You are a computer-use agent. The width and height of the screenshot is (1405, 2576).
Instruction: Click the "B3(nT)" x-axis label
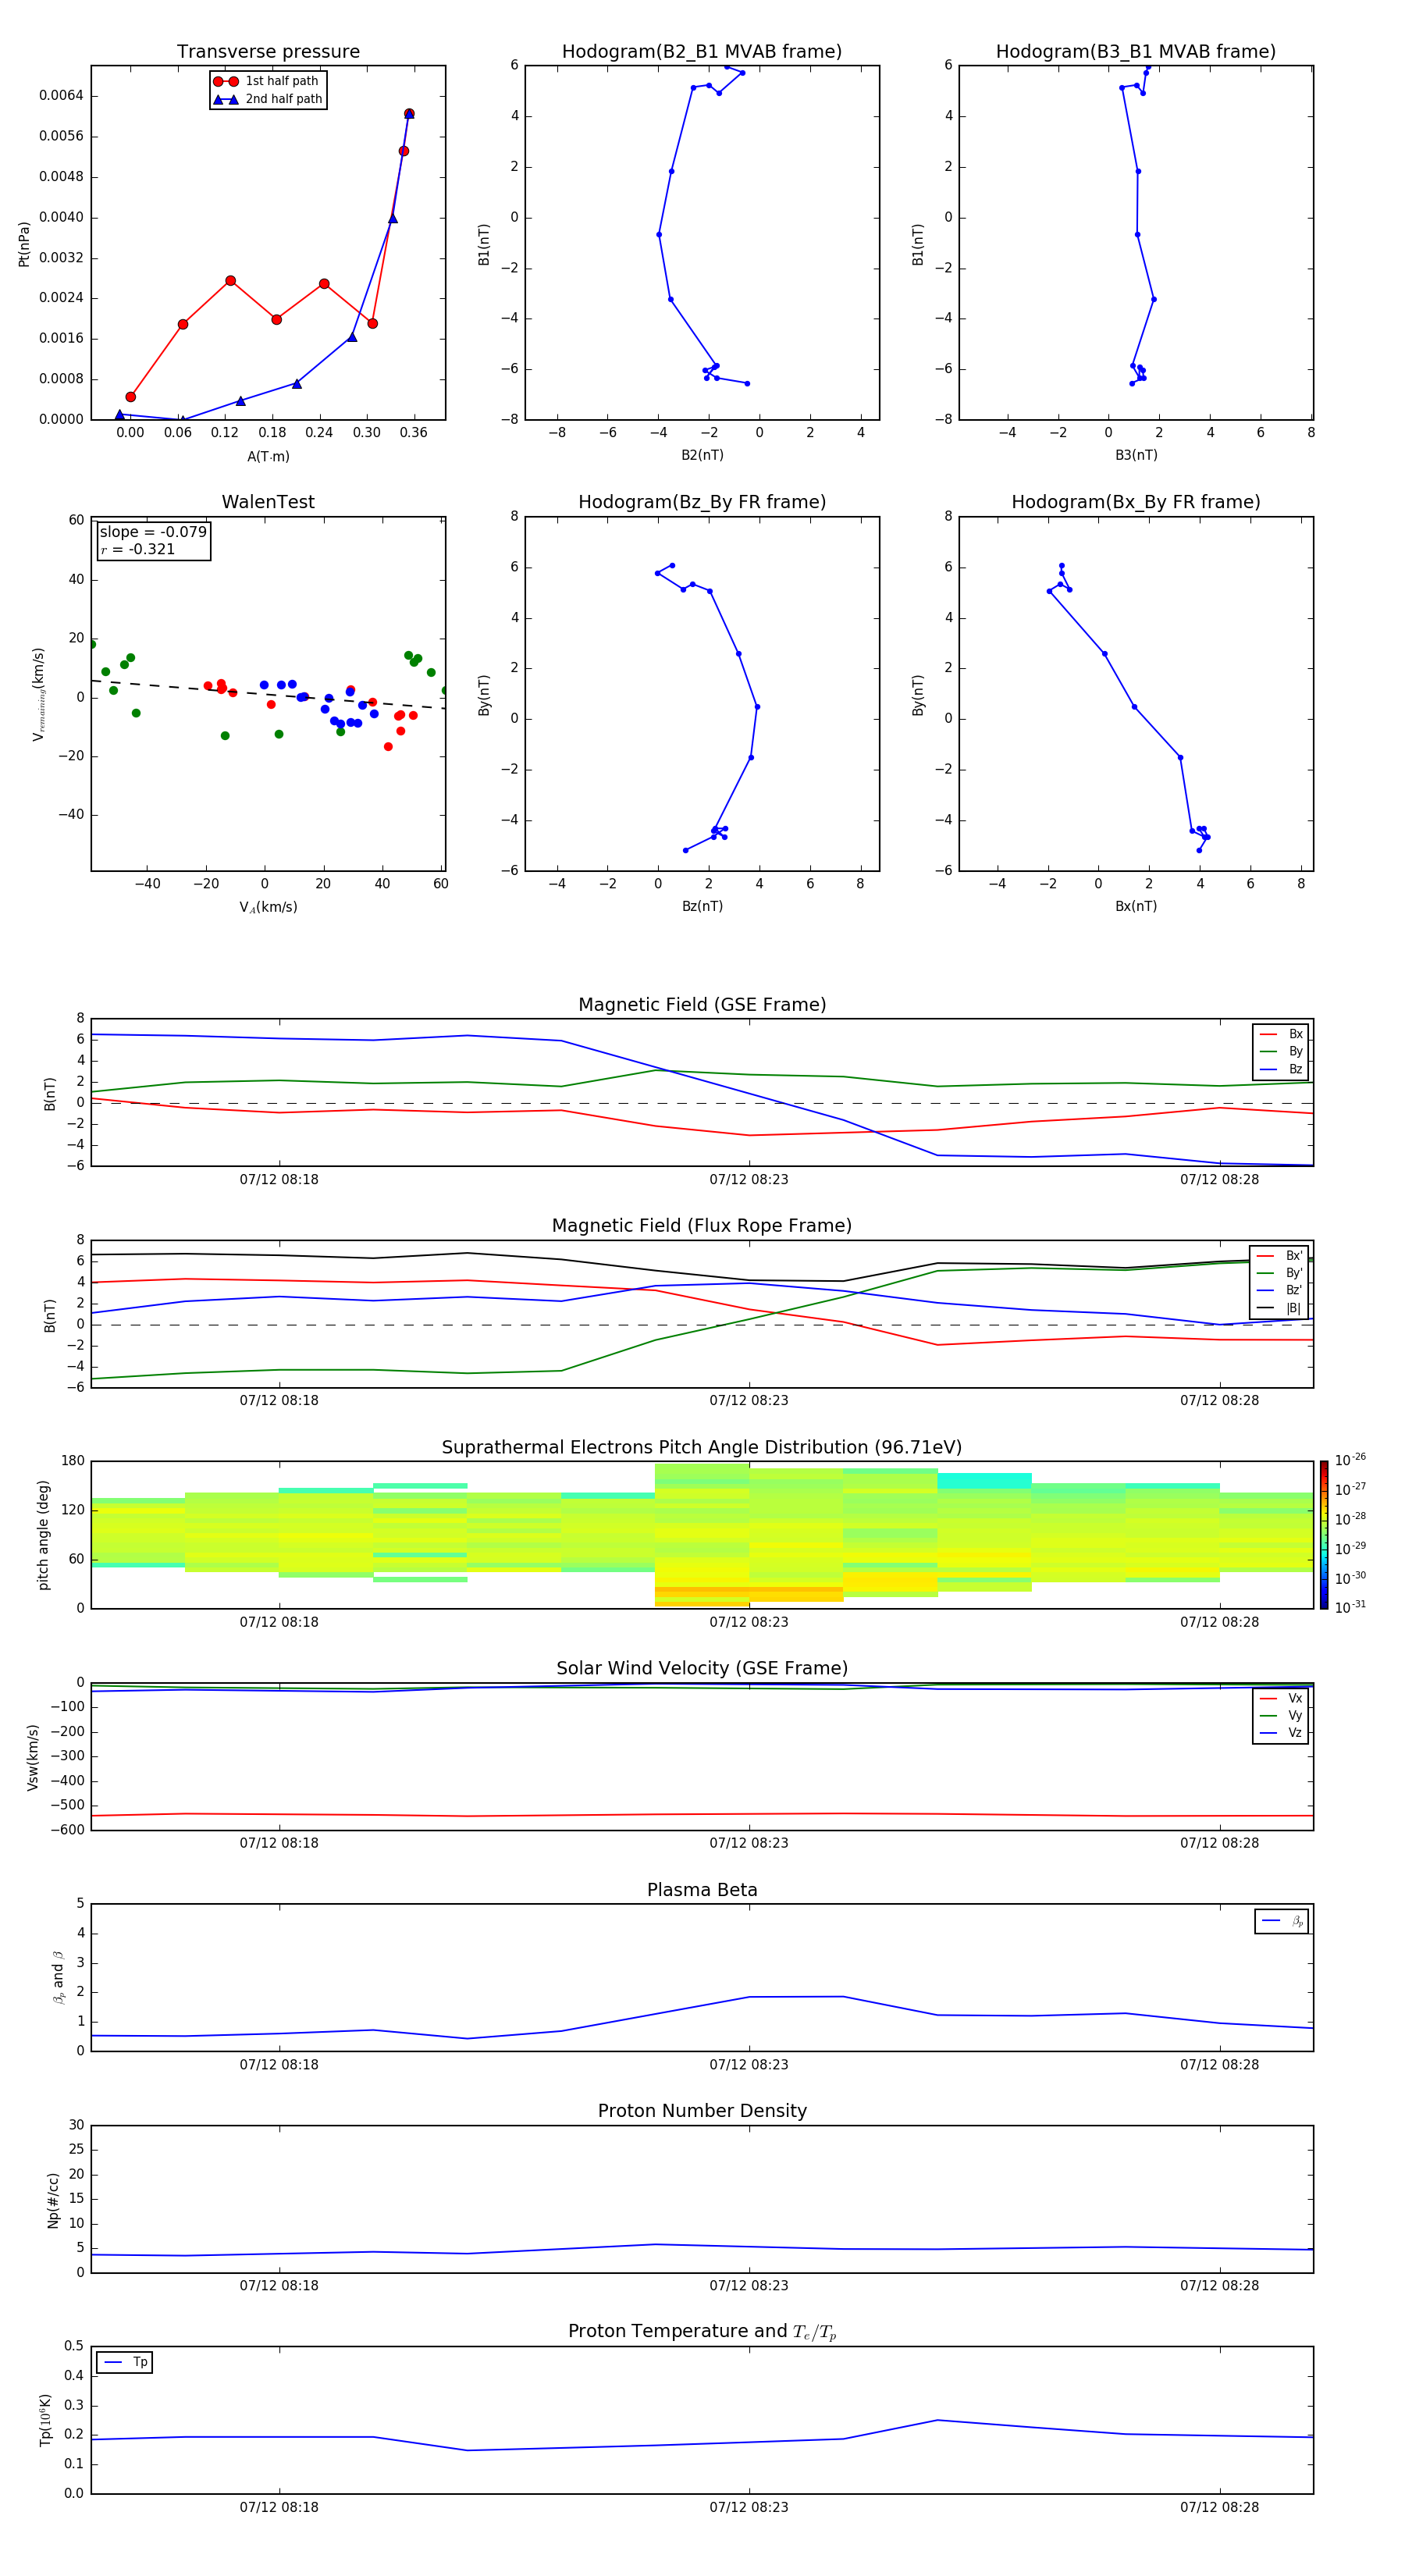click(x=1136, y=455)
